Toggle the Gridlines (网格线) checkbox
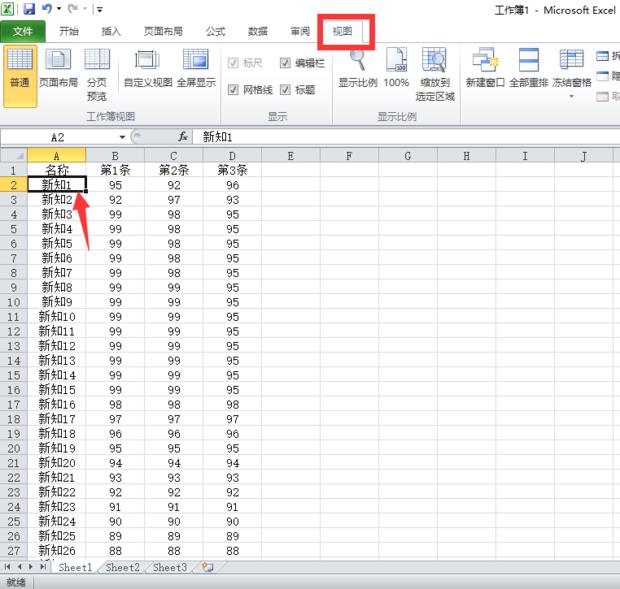 point(233,90)
